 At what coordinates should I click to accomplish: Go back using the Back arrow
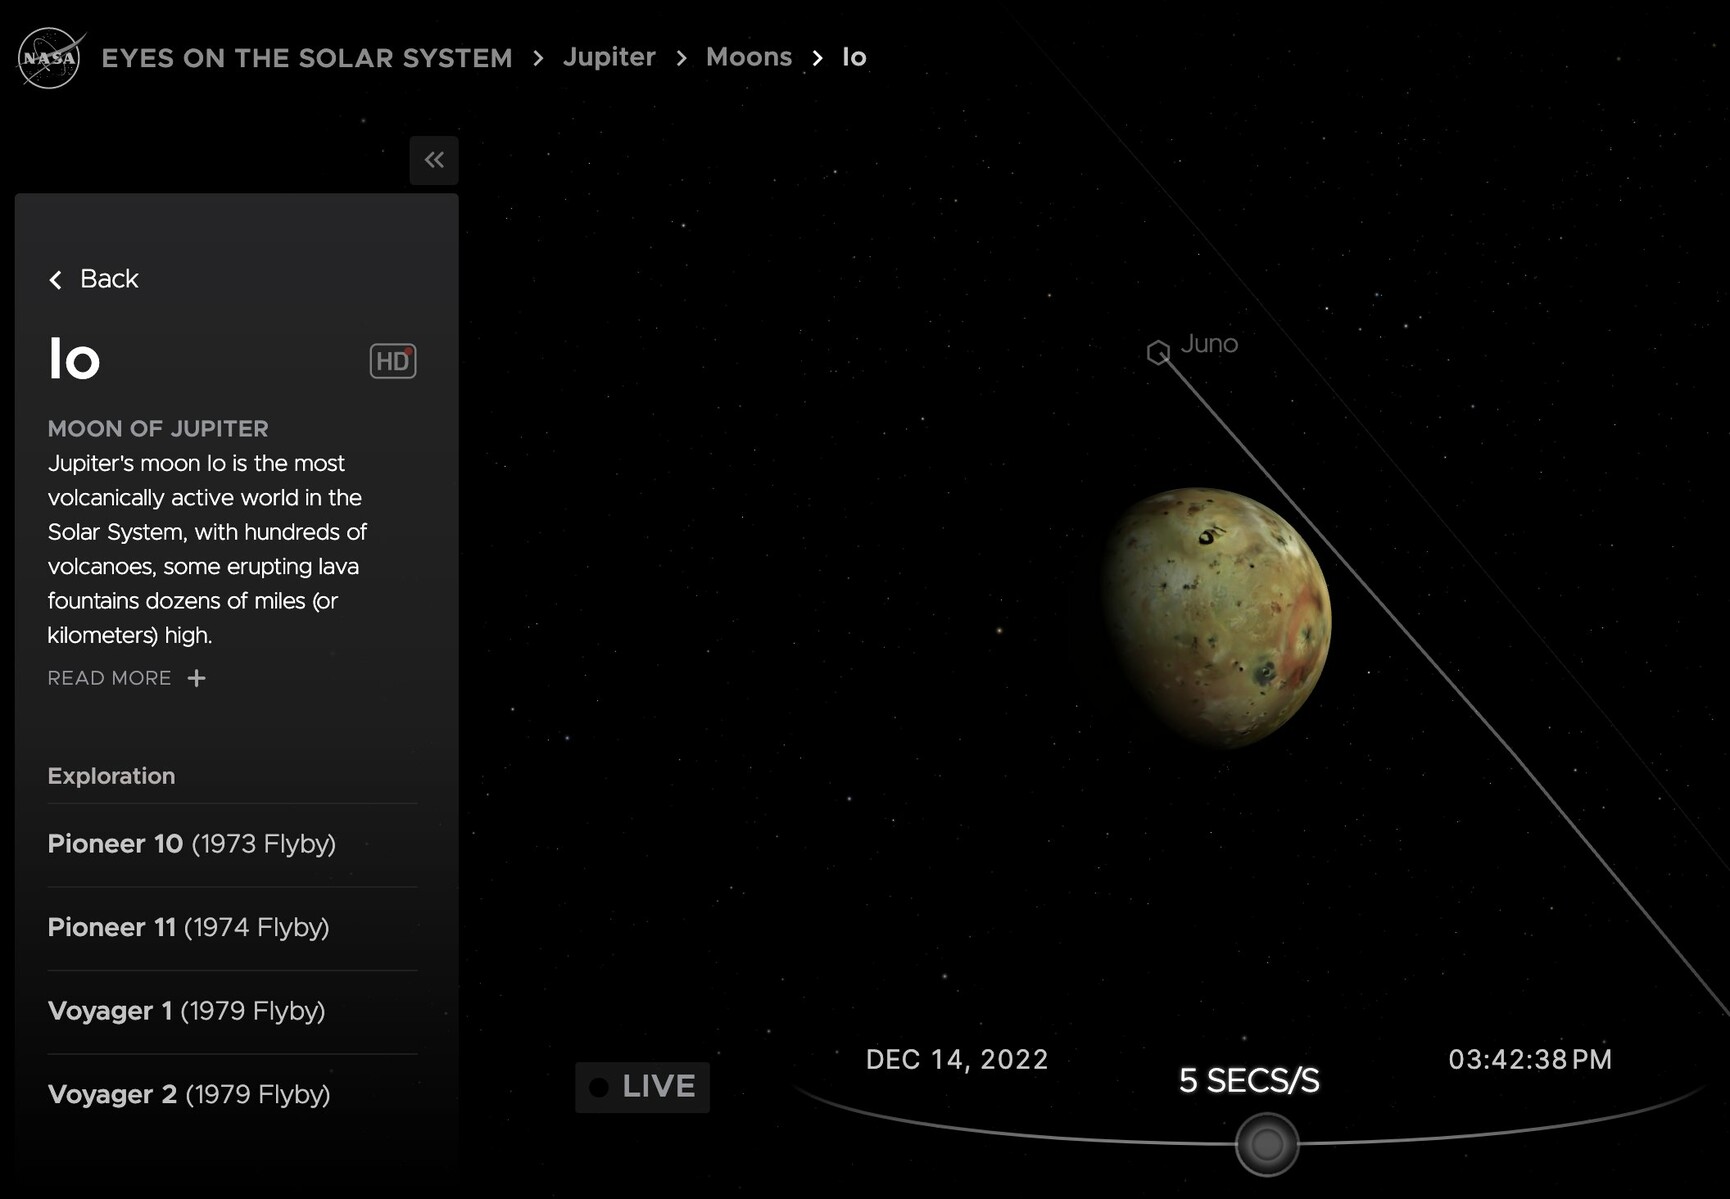[x=94, y=279]
